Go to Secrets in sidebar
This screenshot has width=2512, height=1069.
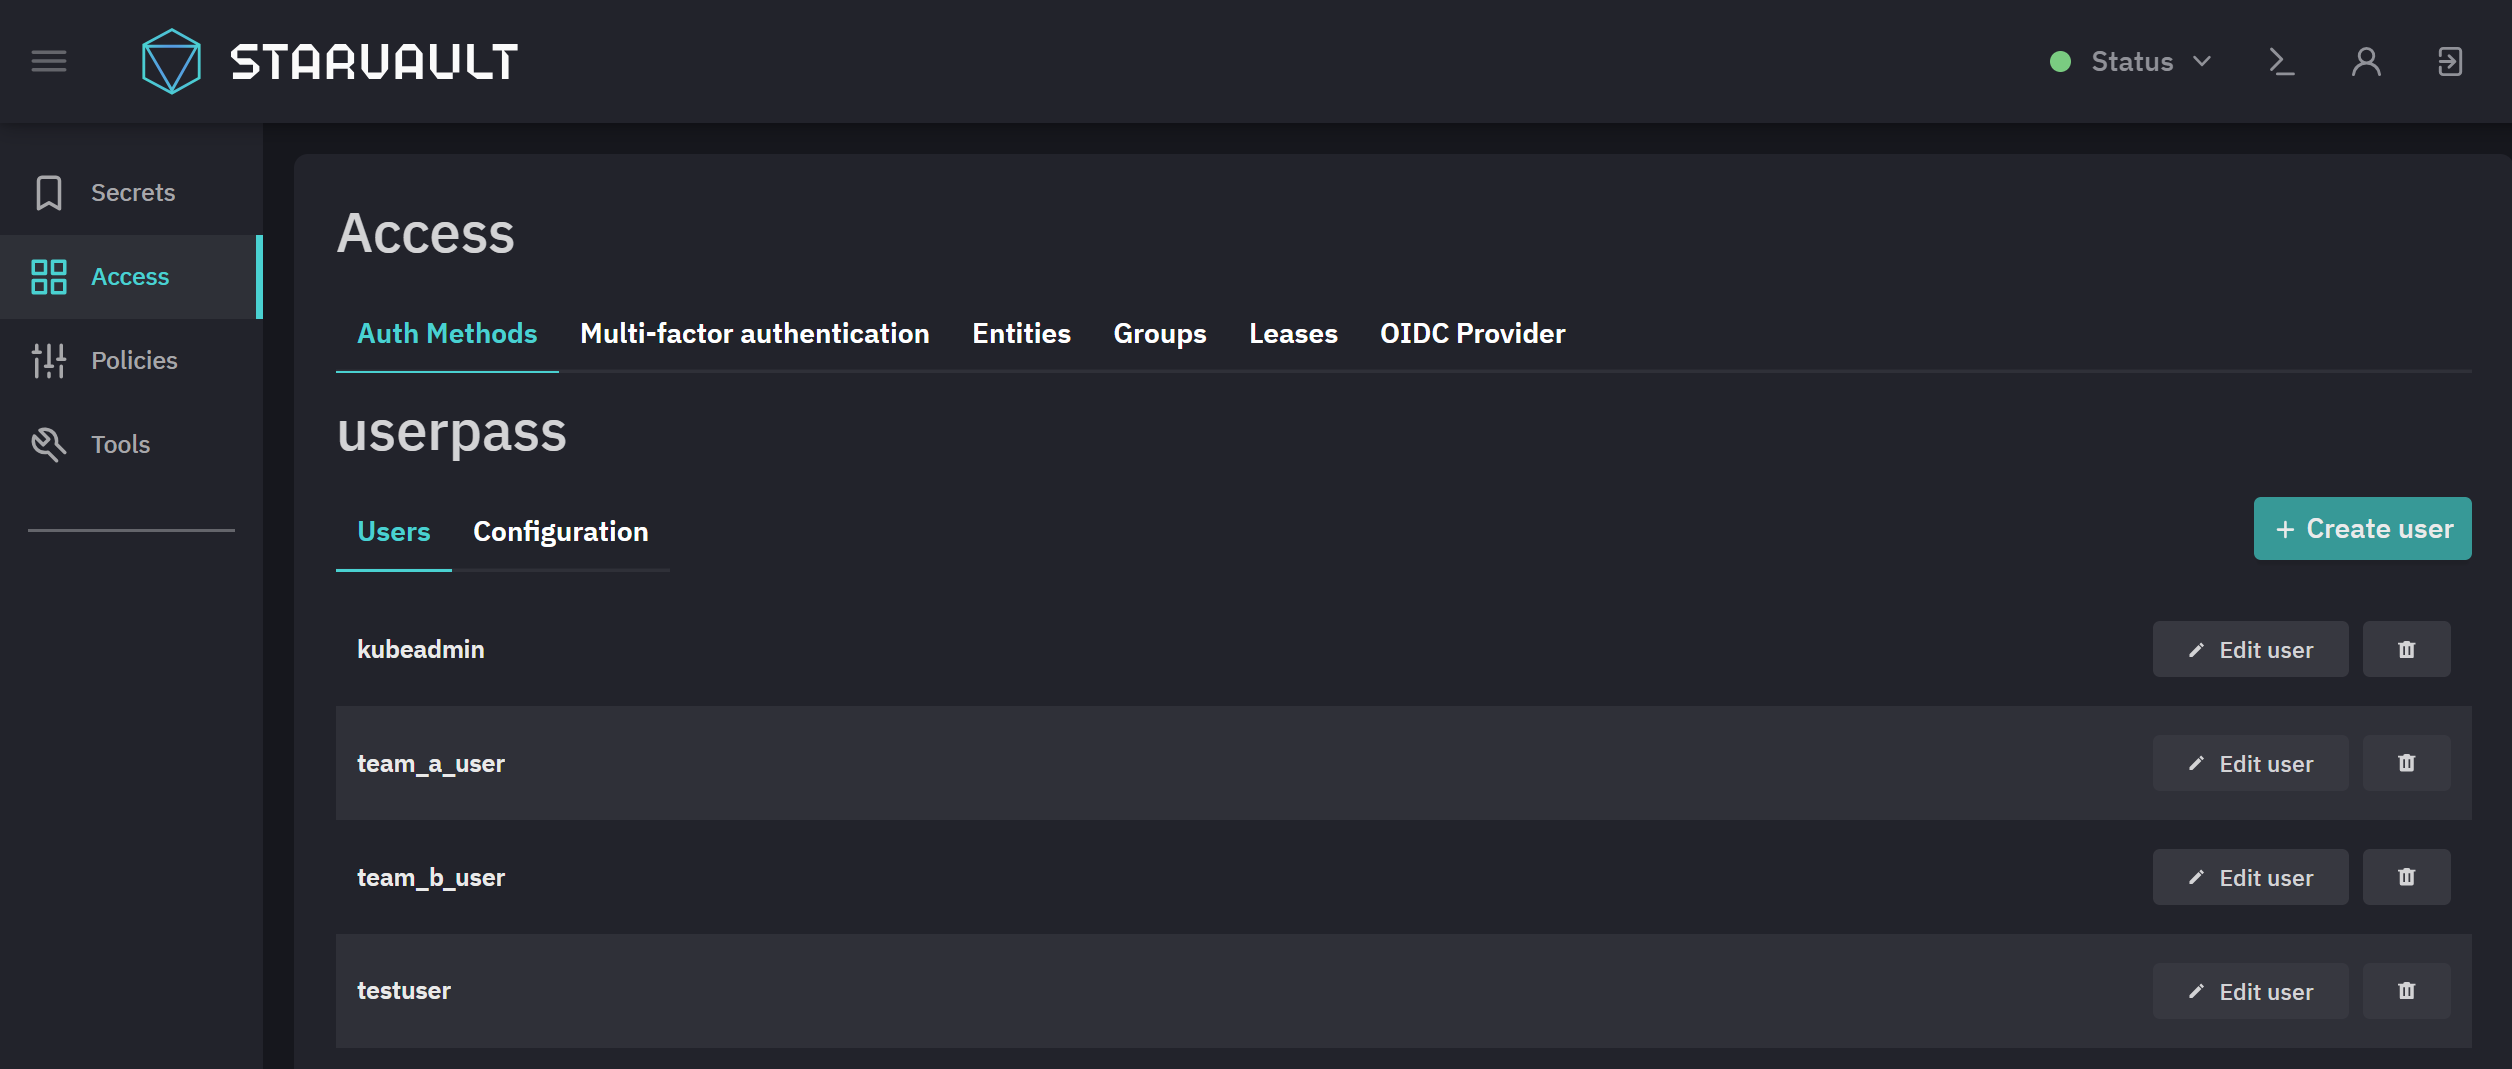[x=131, y=193]
